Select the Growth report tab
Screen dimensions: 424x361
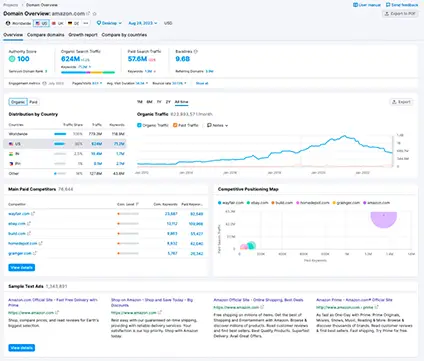click(x=83, y=35)
